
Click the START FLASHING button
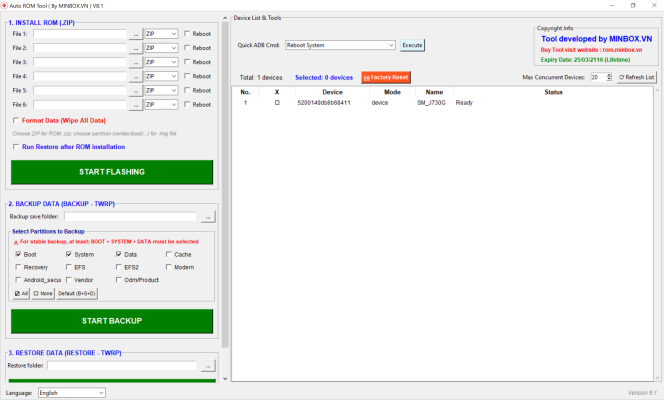pyautogui.click(x=112, y=172)
